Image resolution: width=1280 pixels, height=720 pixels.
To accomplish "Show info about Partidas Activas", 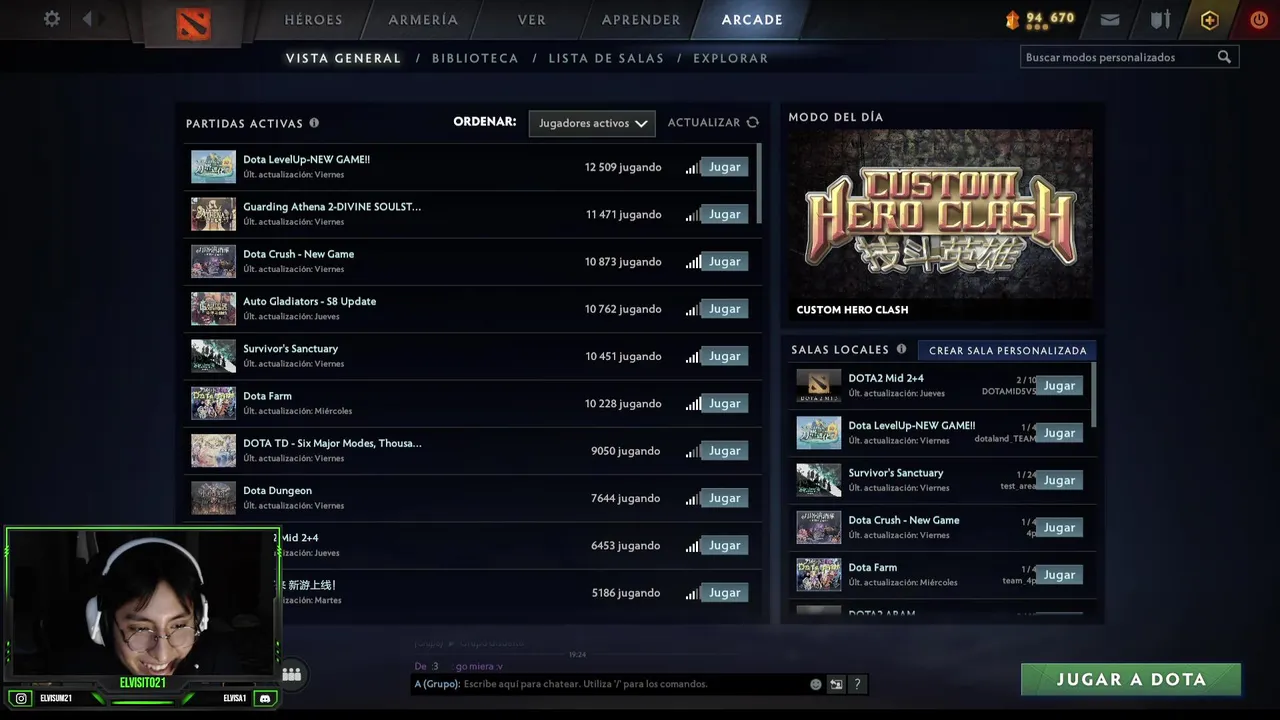I will (x=314, y=123).
